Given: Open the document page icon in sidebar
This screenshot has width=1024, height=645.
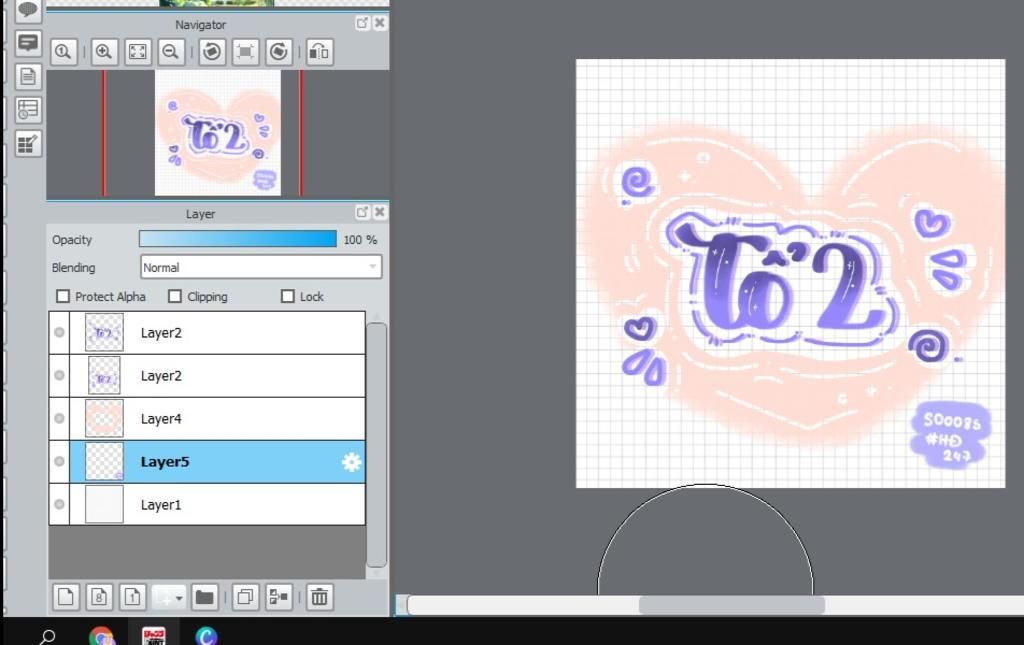Looking at the screenshot, I should coord(27,76).
